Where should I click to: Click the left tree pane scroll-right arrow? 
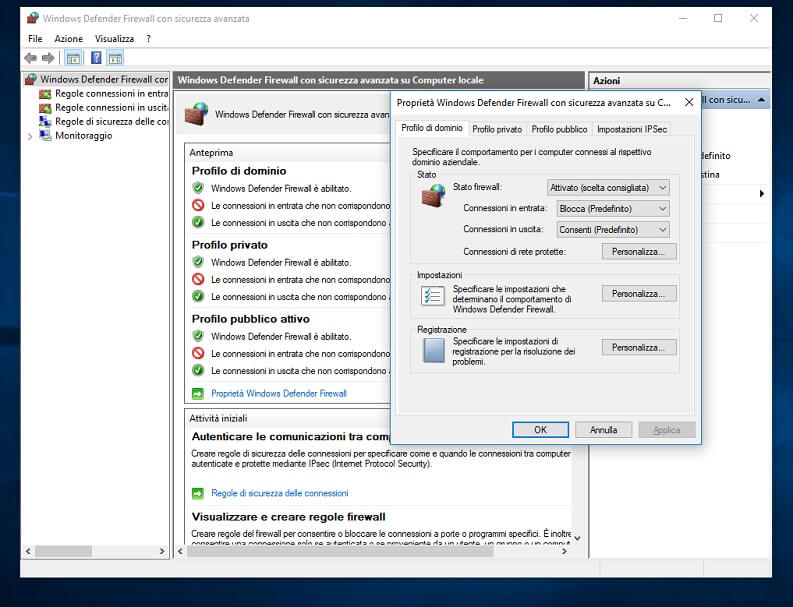(x=162, y=551)
